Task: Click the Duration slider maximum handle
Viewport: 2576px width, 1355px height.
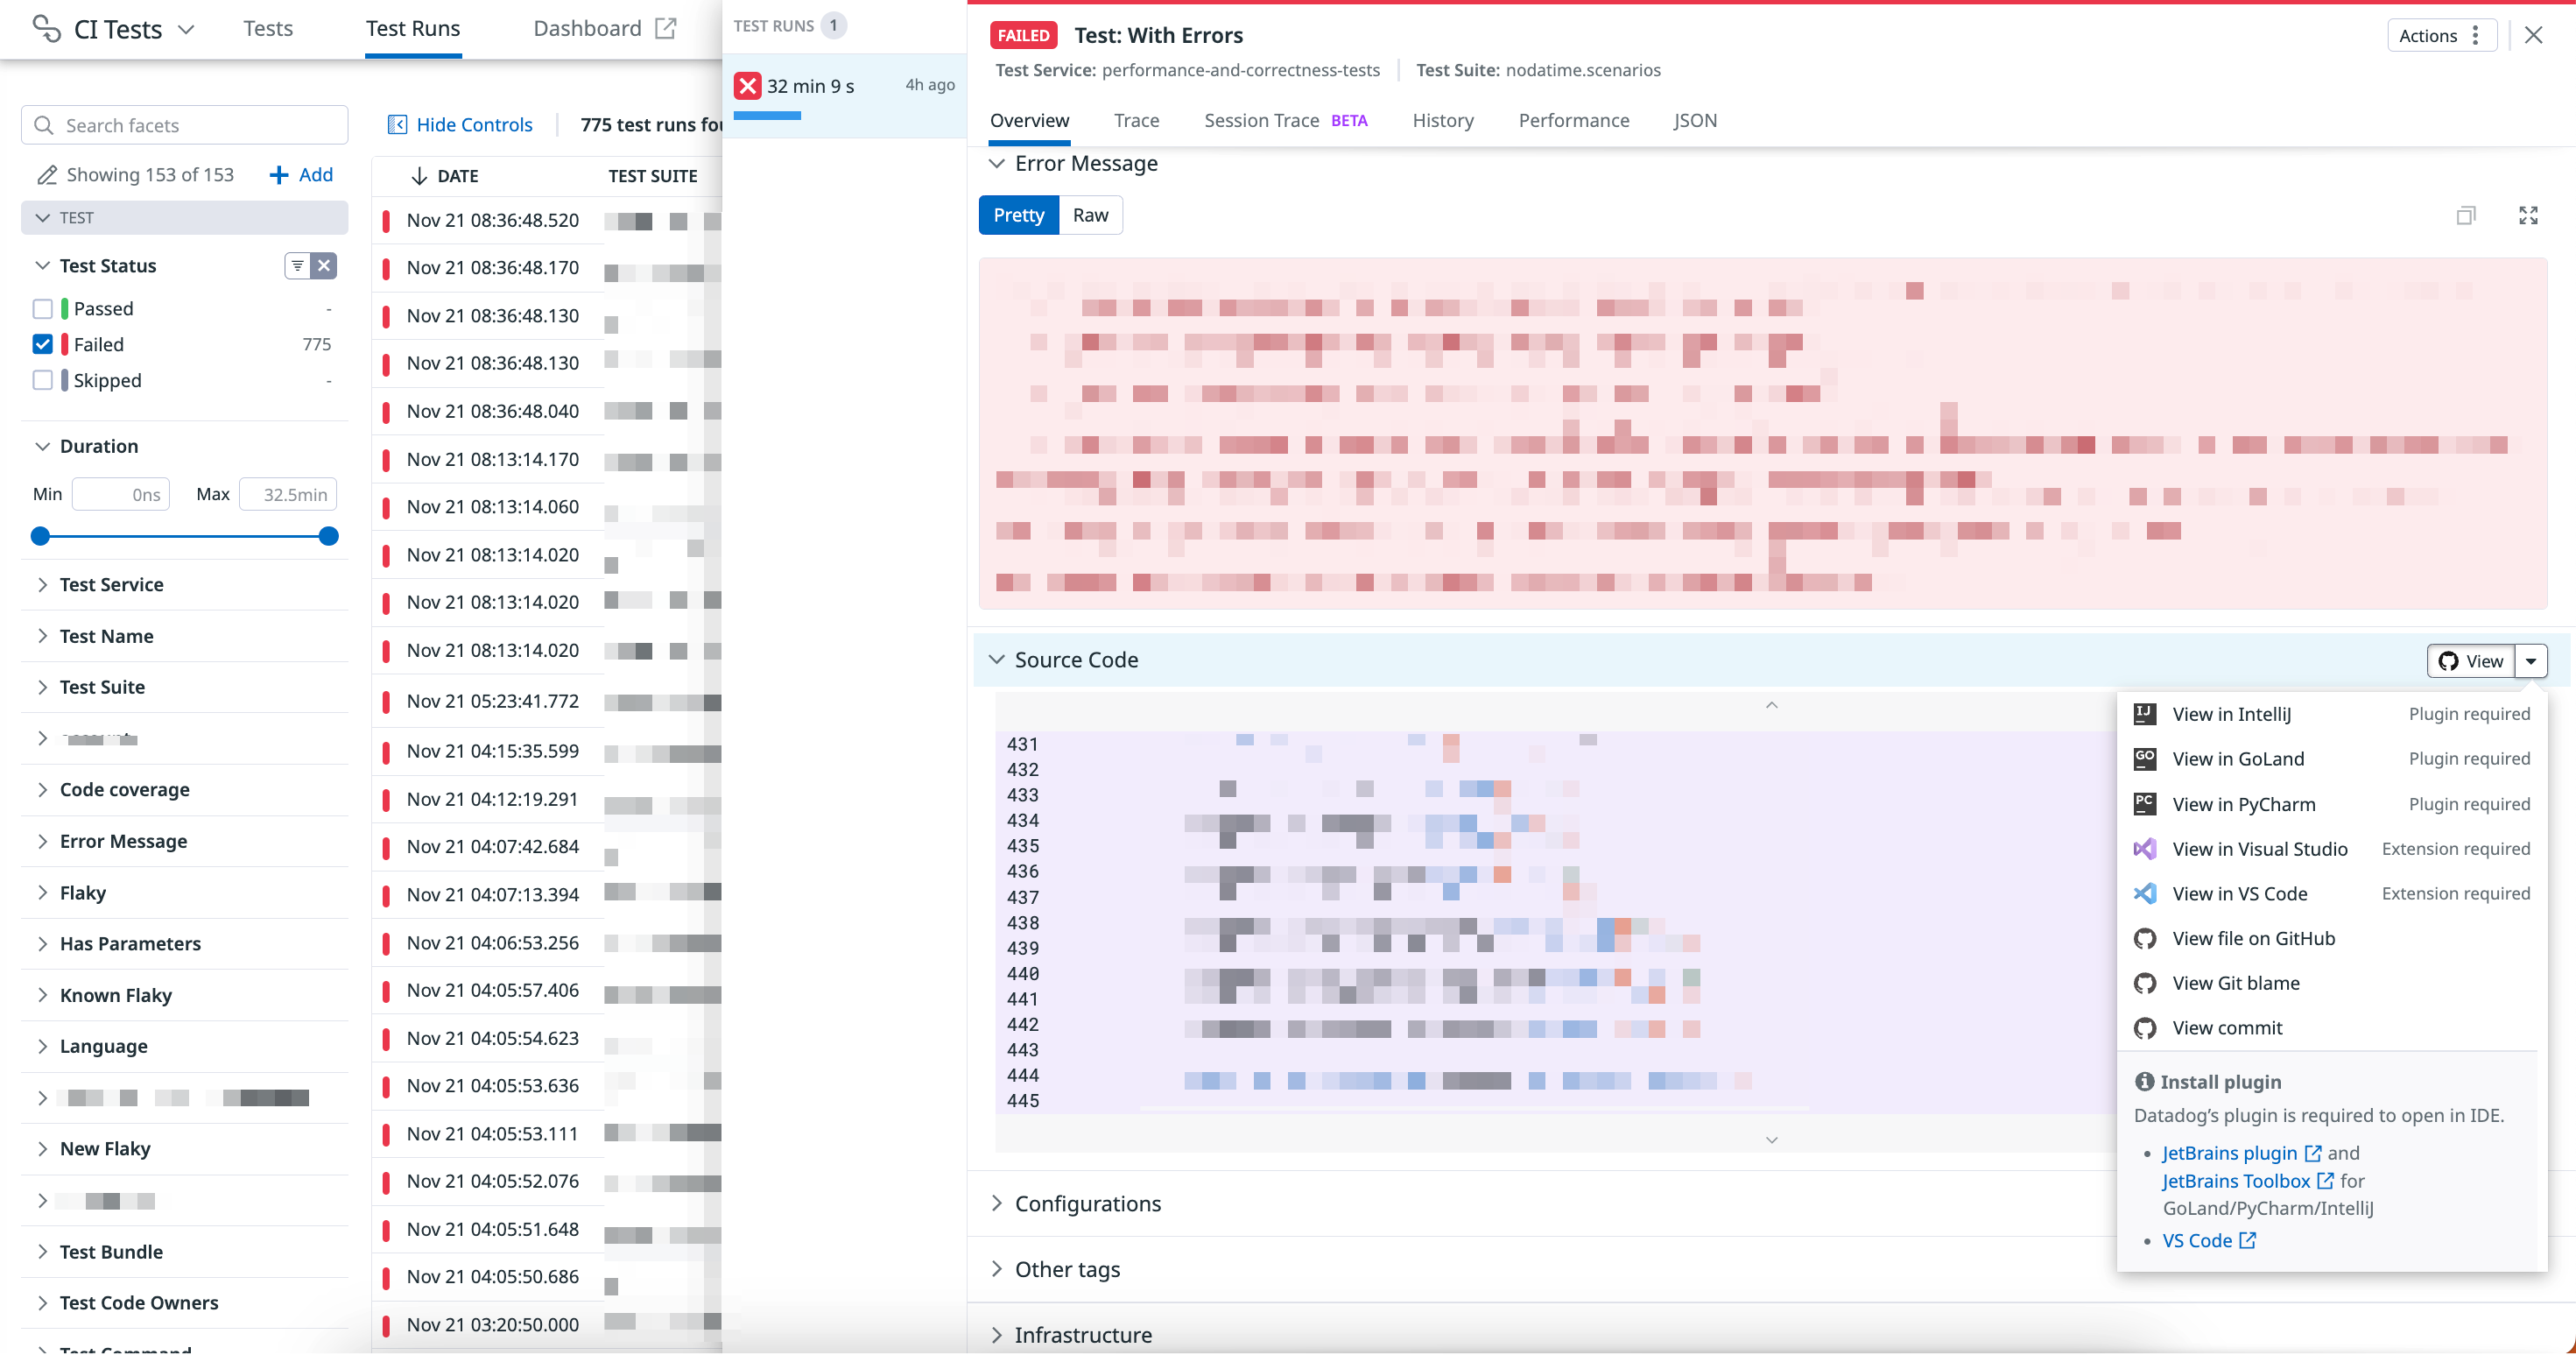Action: pyautogui.click(x=328, y=536)
